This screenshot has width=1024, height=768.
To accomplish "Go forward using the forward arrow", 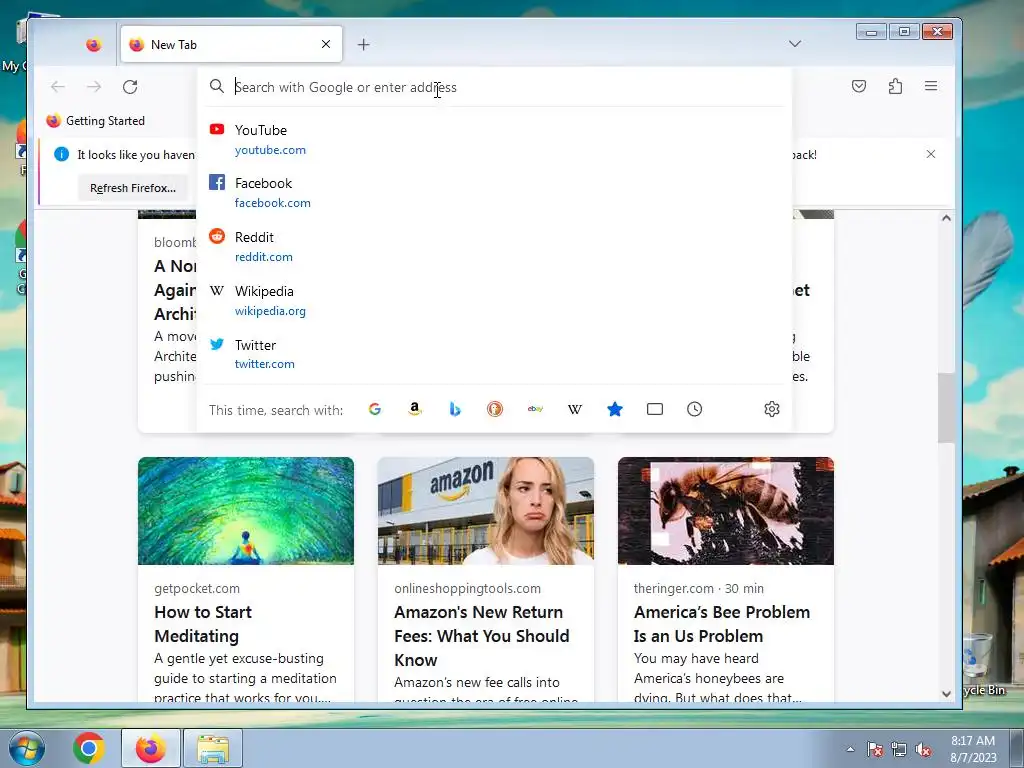I will 94,87.
